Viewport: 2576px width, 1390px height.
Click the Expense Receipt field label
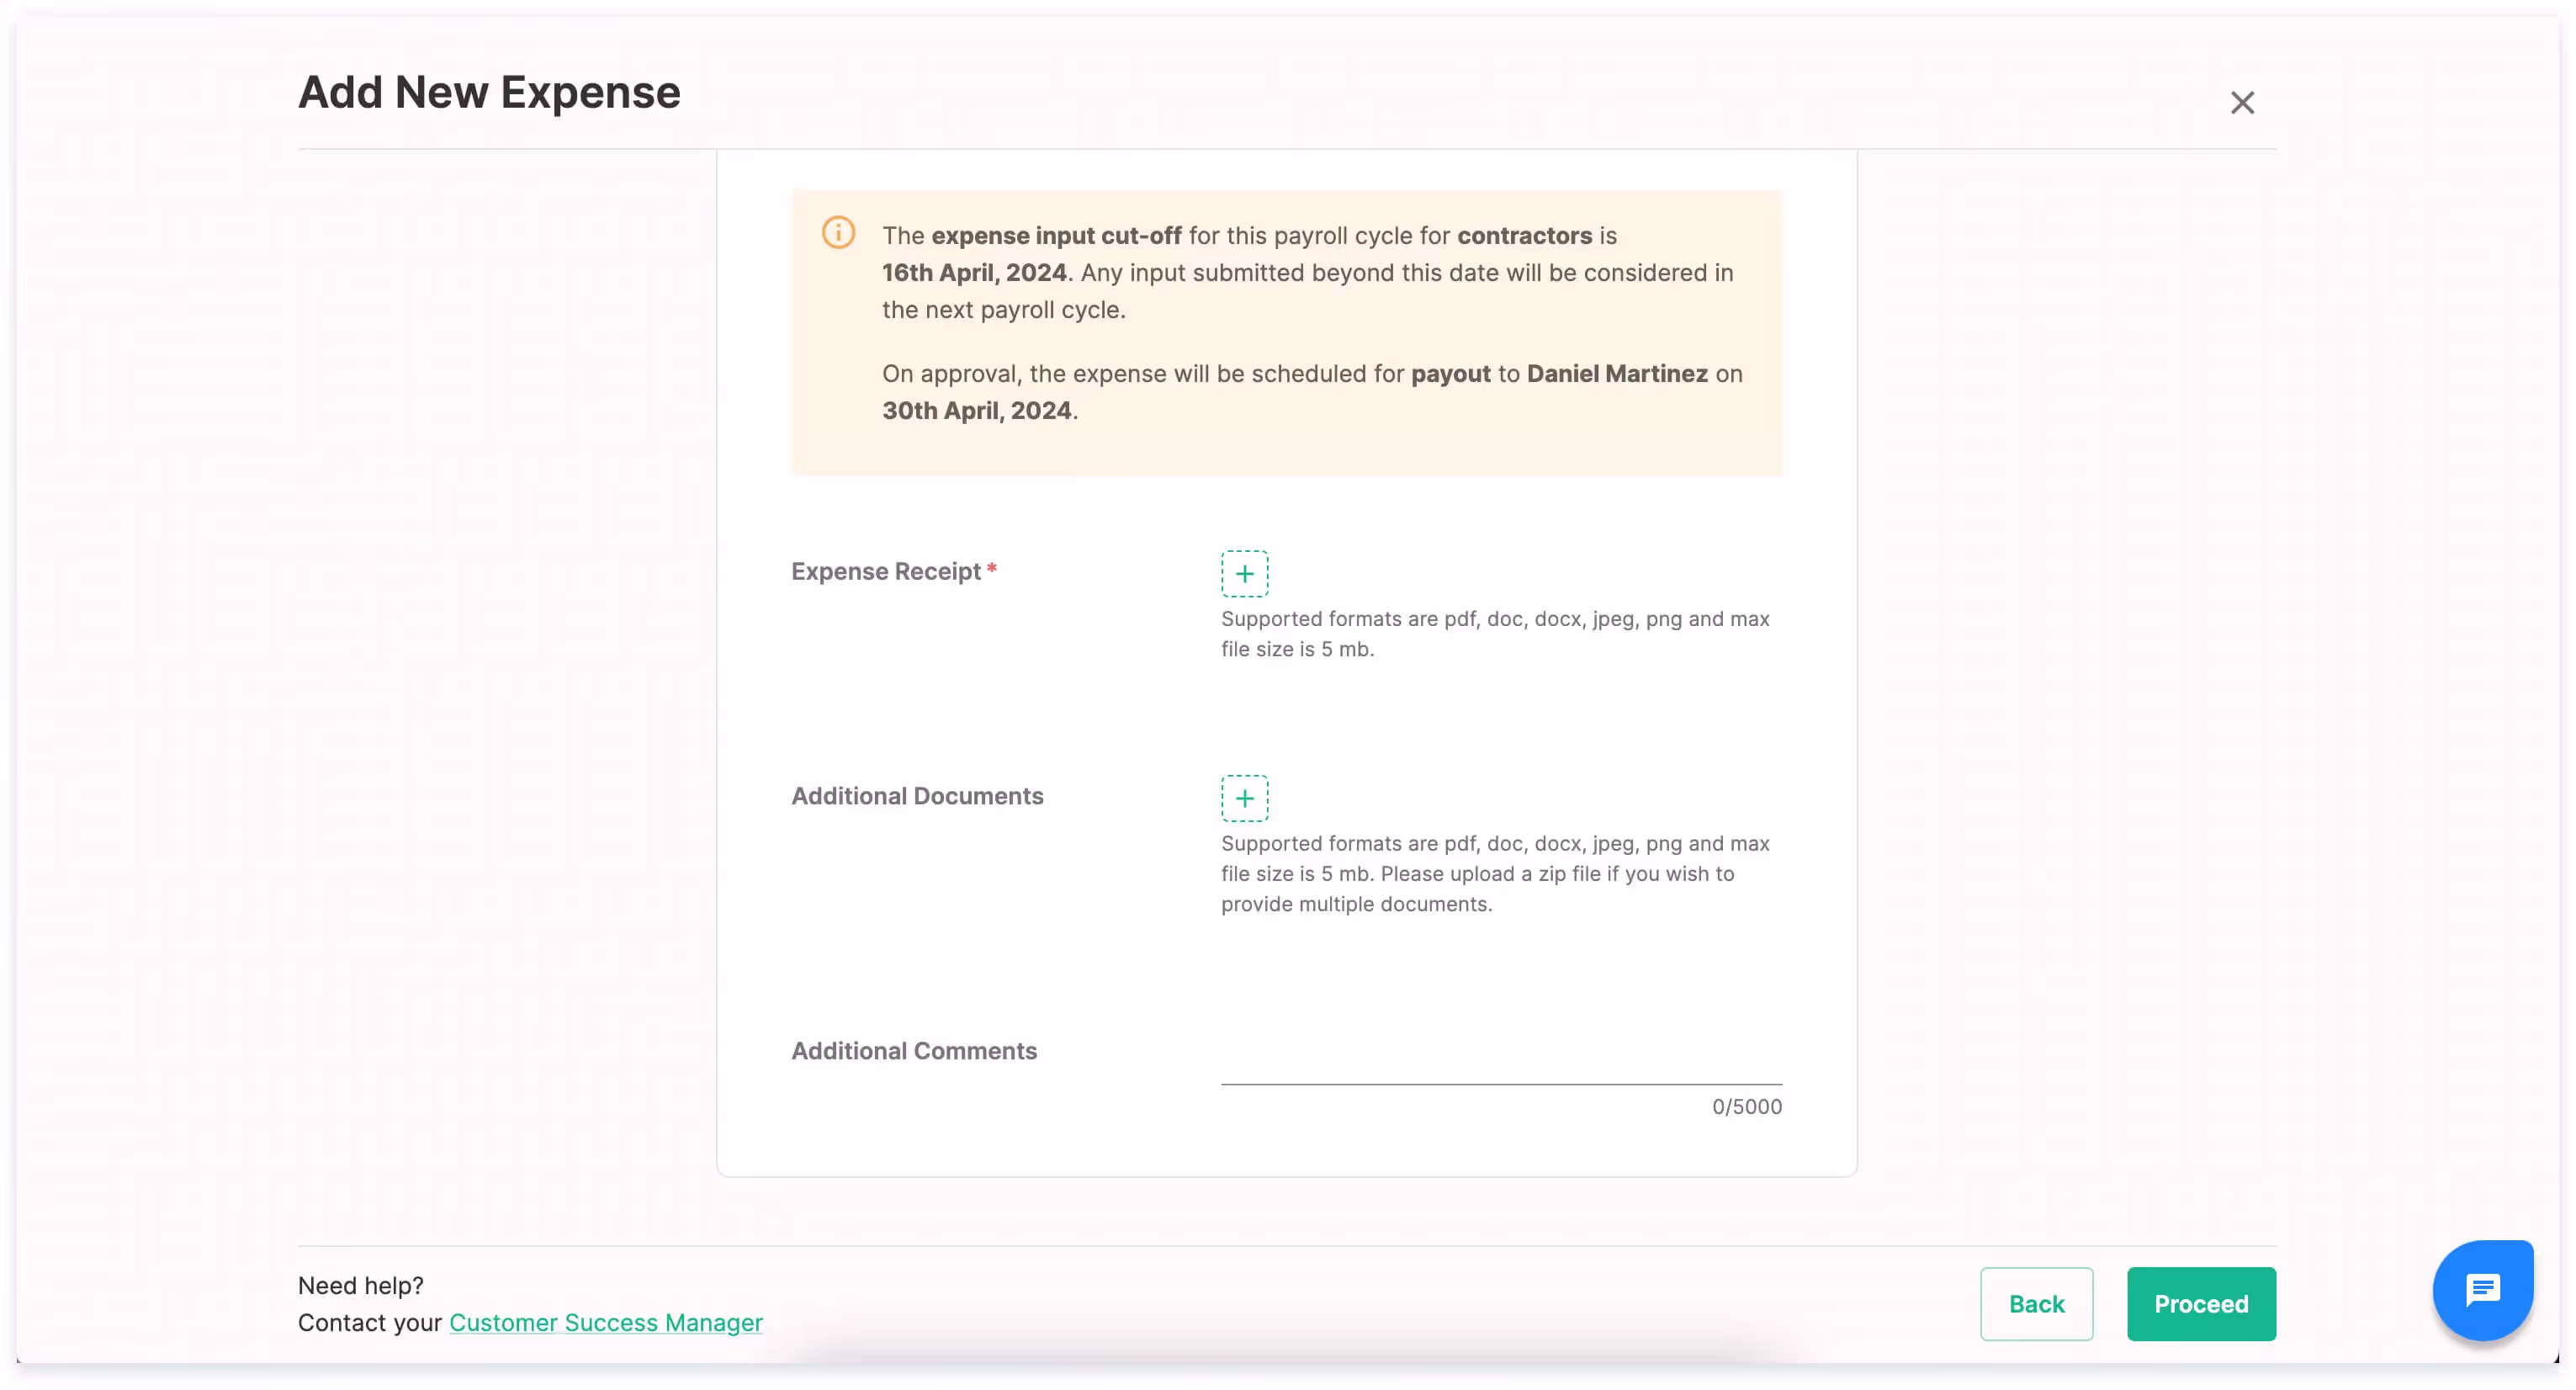pyautogui.click(x=886, y=571)
